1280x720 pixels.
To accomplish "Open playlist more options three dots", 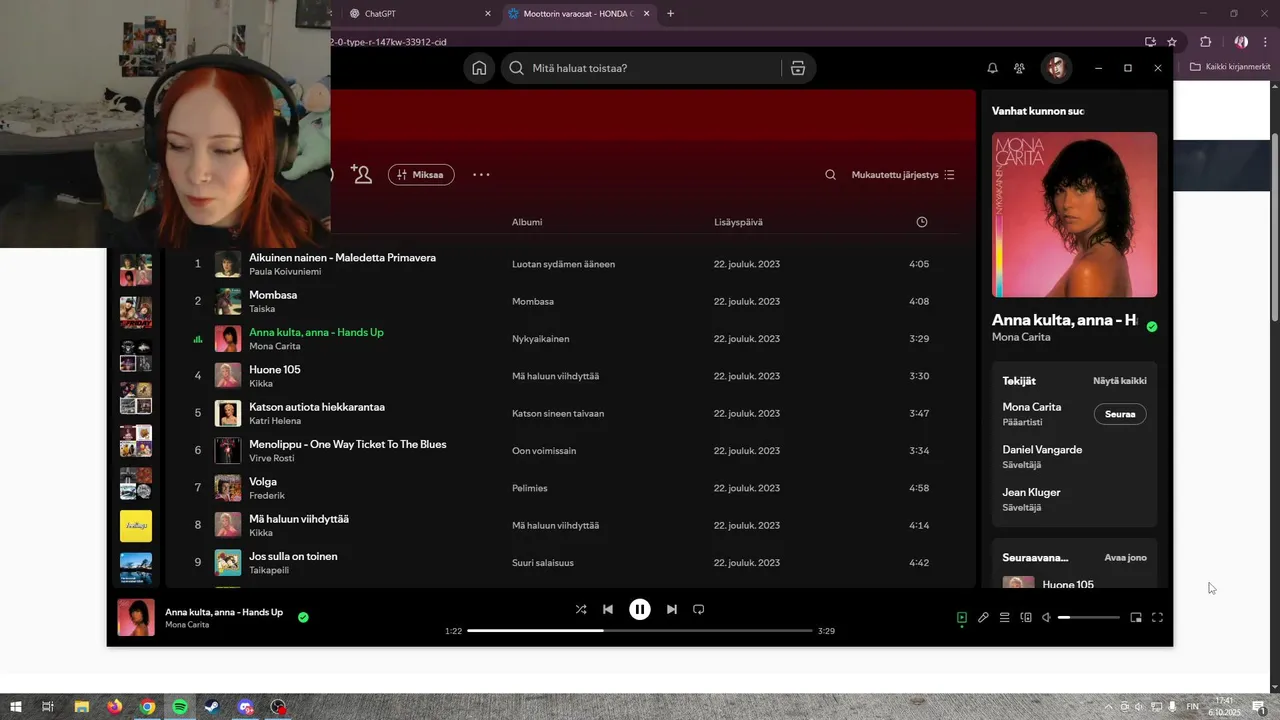I will [x=481, y=174].
